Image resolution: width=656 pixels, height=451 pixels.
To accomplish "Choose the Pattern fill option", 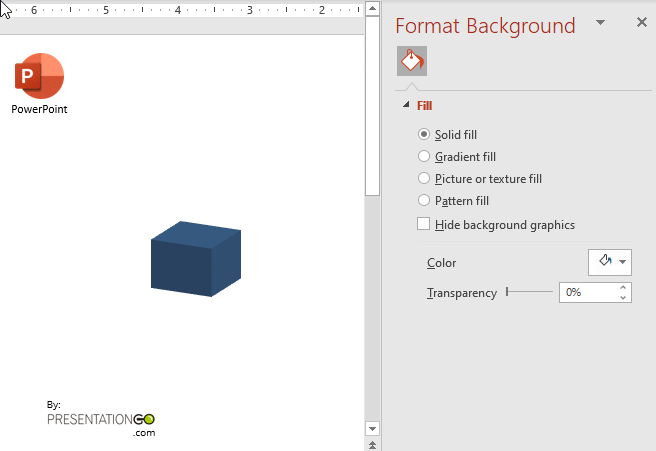I will (x=424, y=200).
